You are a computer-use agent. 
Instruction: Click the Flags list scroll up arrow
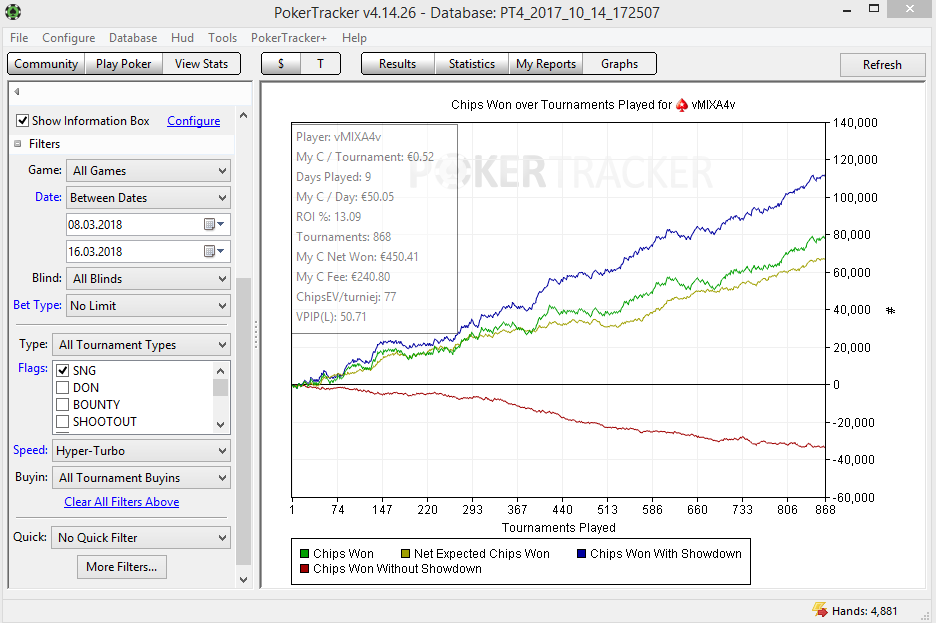pyautogui.click(x=221, y=371)
